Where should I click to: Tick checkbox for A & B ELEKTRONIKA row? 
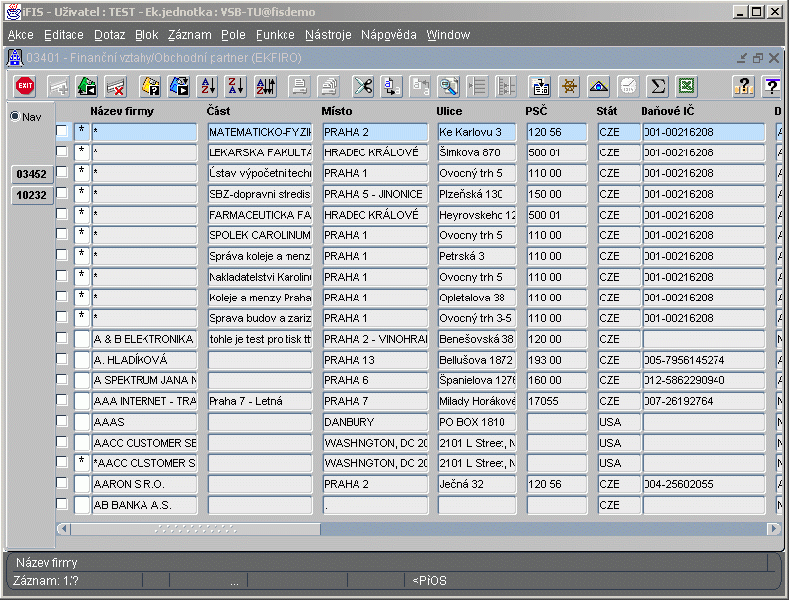61,338
